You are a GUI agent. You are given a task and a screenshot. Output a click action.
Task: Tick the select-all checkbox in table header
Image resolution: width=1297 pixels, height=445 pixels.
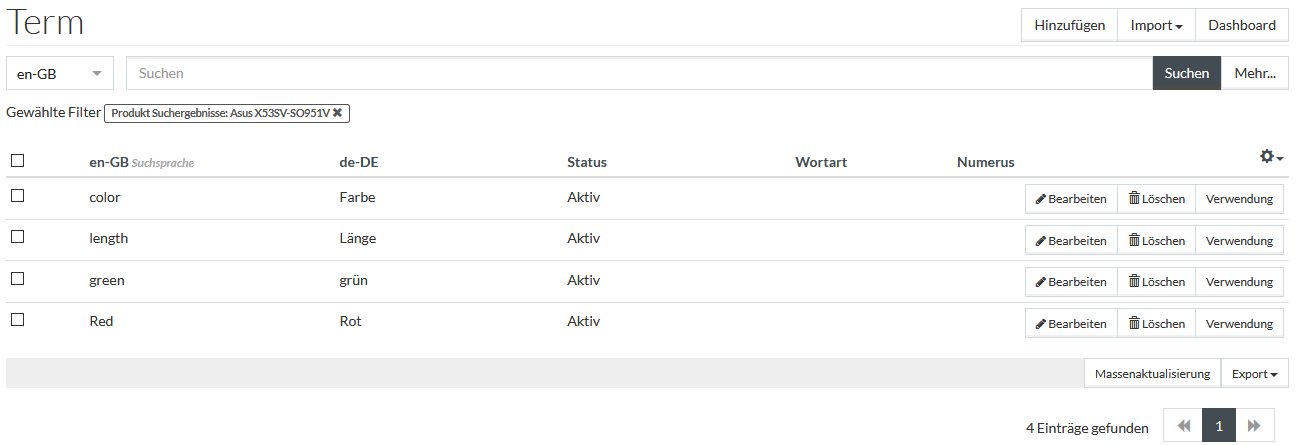pyautogui.click(x=17, y=160)
